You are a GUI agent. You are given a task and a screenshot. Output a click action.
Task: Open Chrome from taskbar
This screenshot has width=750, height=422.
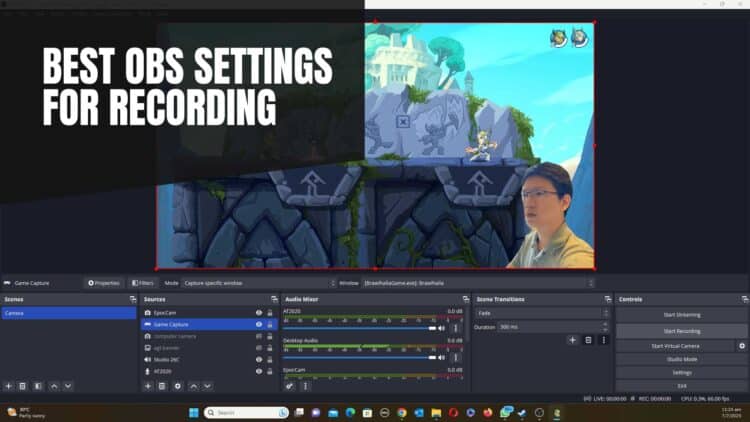(402, 413)
